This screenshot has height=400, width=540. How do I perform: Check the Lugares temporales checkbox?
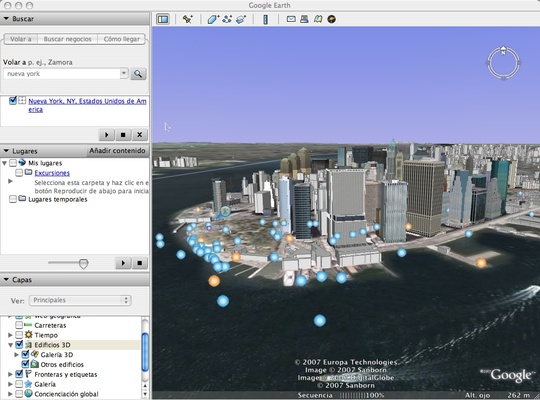point(13,199)
